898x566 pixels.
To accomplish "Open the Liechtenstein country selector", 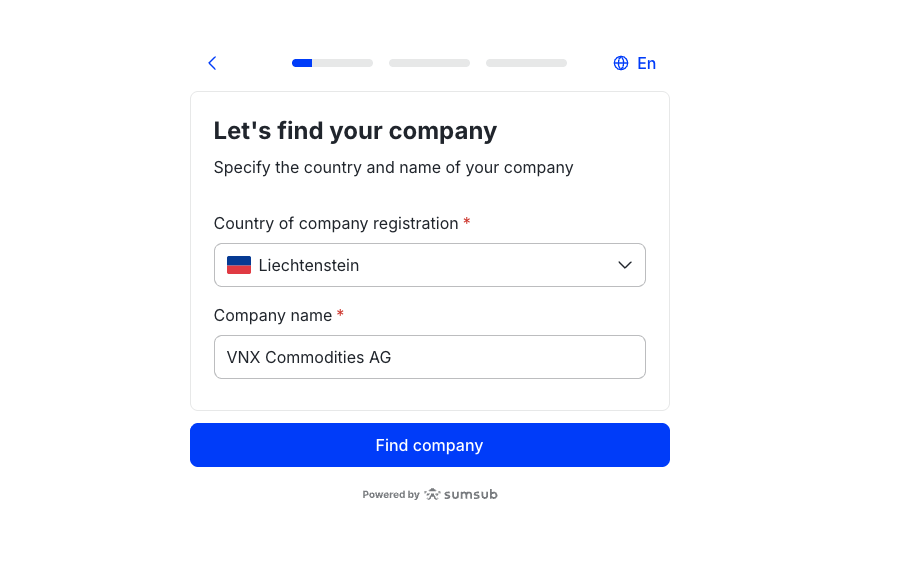I will coord(429,265).
